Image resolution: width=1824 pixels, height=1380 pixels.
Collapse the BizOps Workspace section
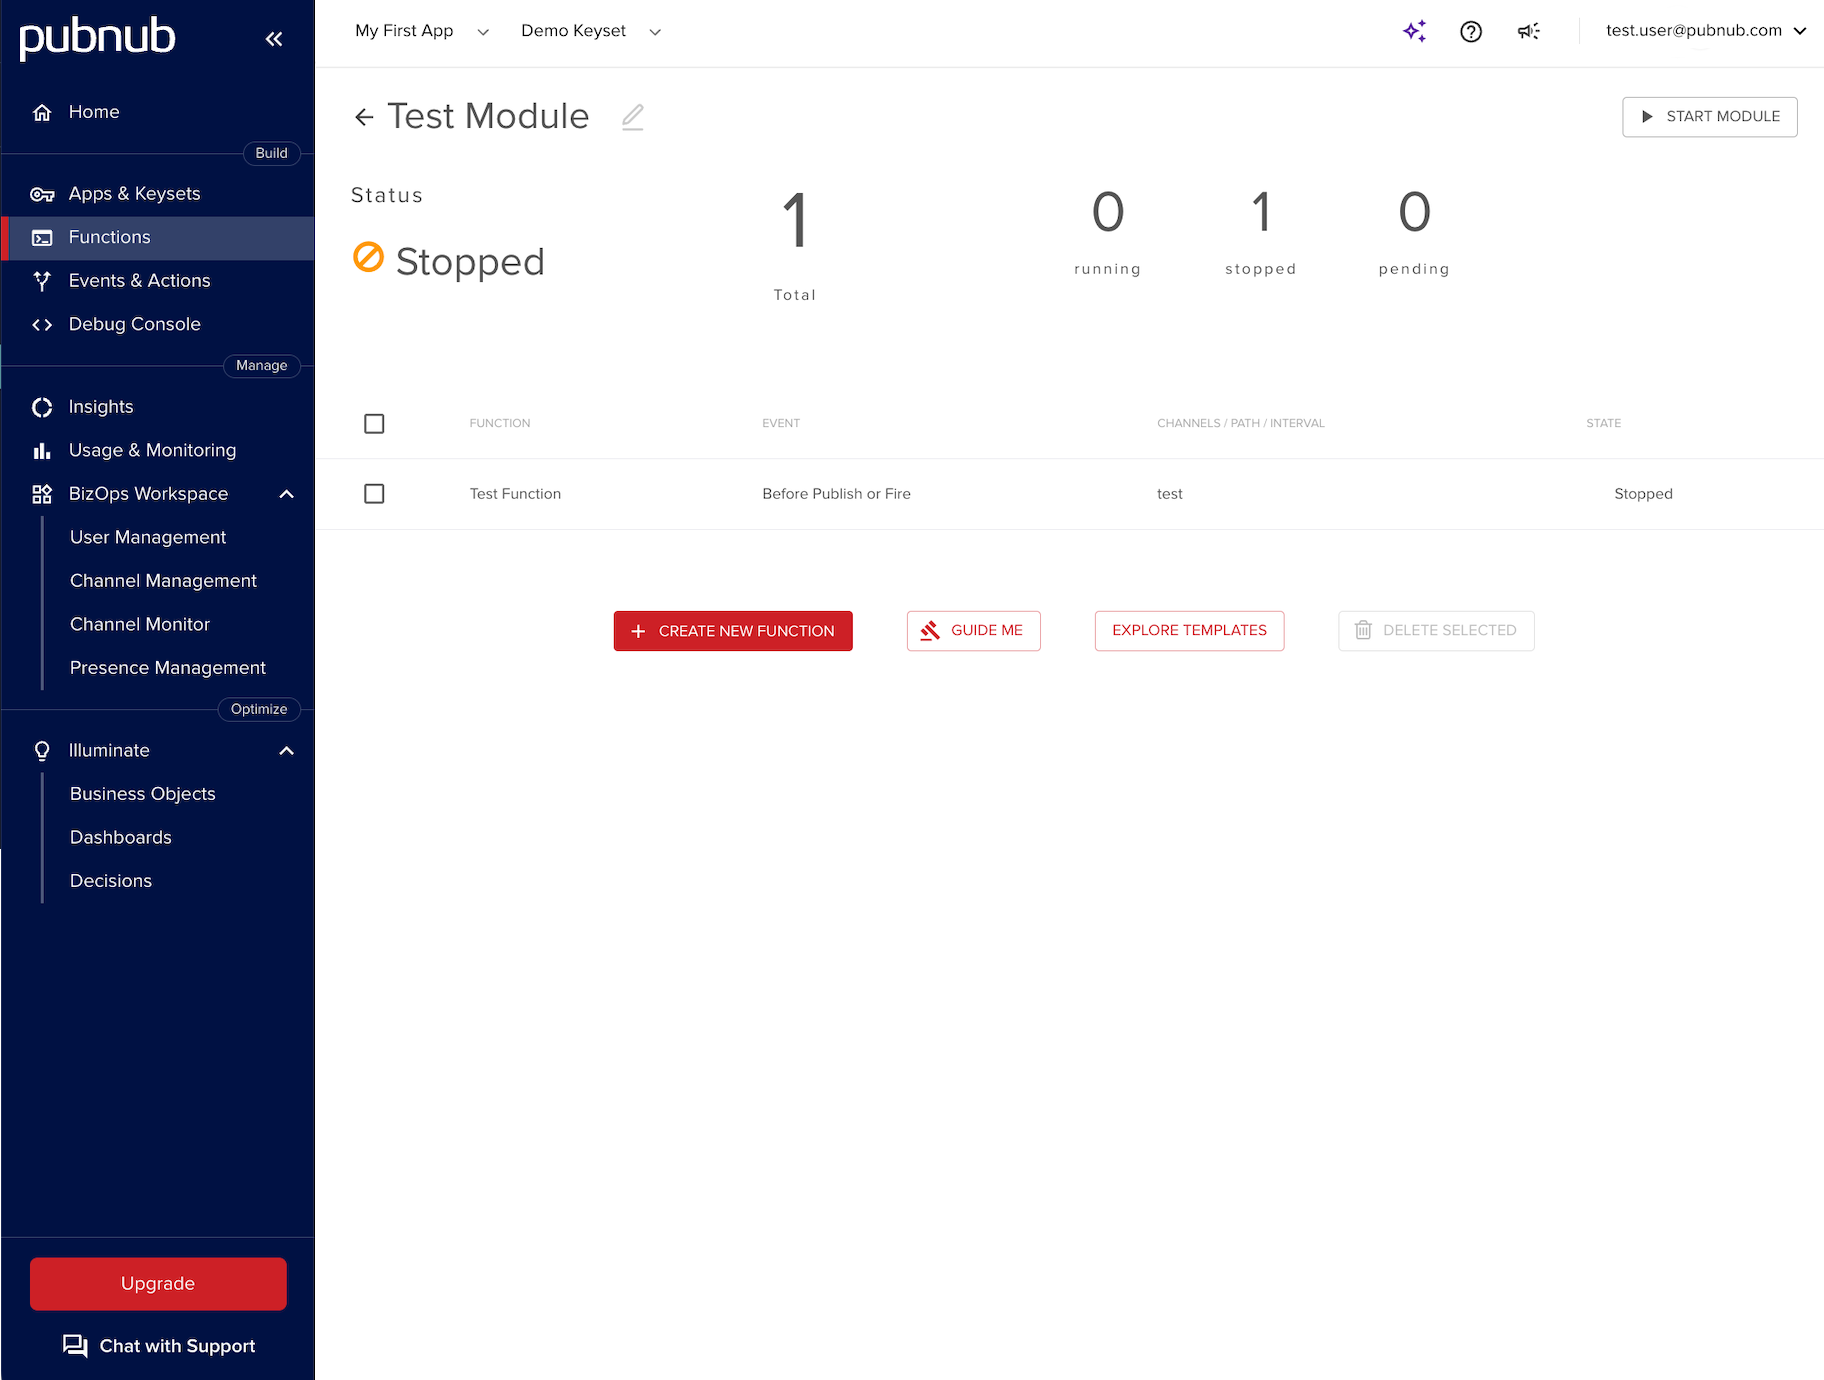(x=286, y=494)
